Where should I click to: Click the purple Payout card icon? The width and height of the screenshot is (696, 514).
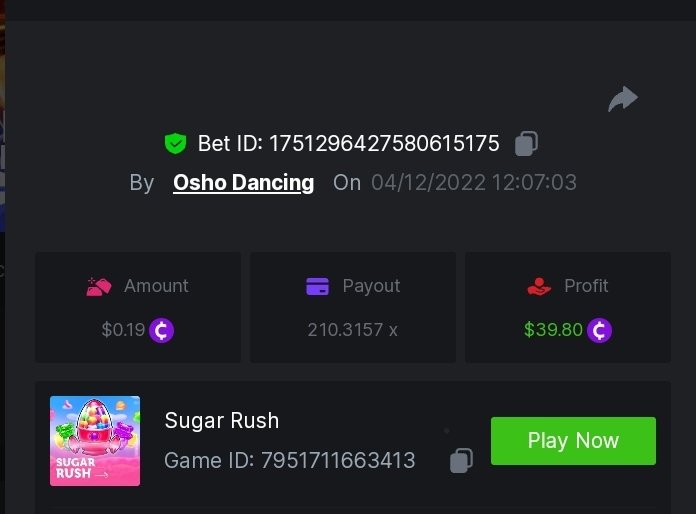click(317, 287)
